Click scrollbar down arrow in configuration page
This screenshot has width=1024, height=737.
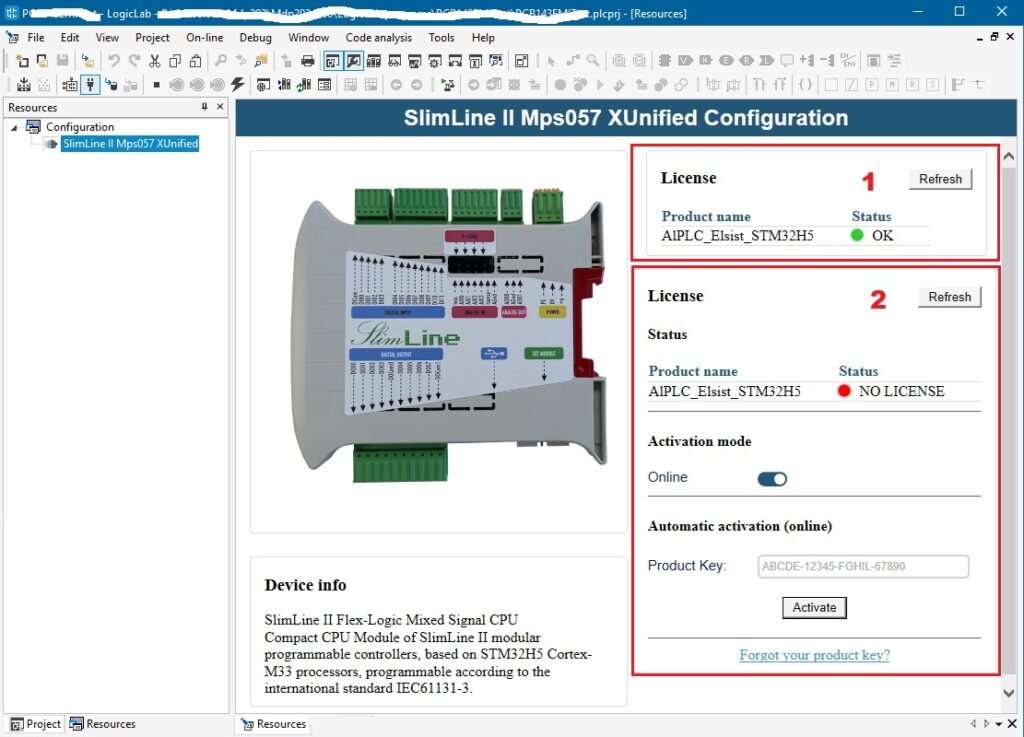(x=1008, y=693)
